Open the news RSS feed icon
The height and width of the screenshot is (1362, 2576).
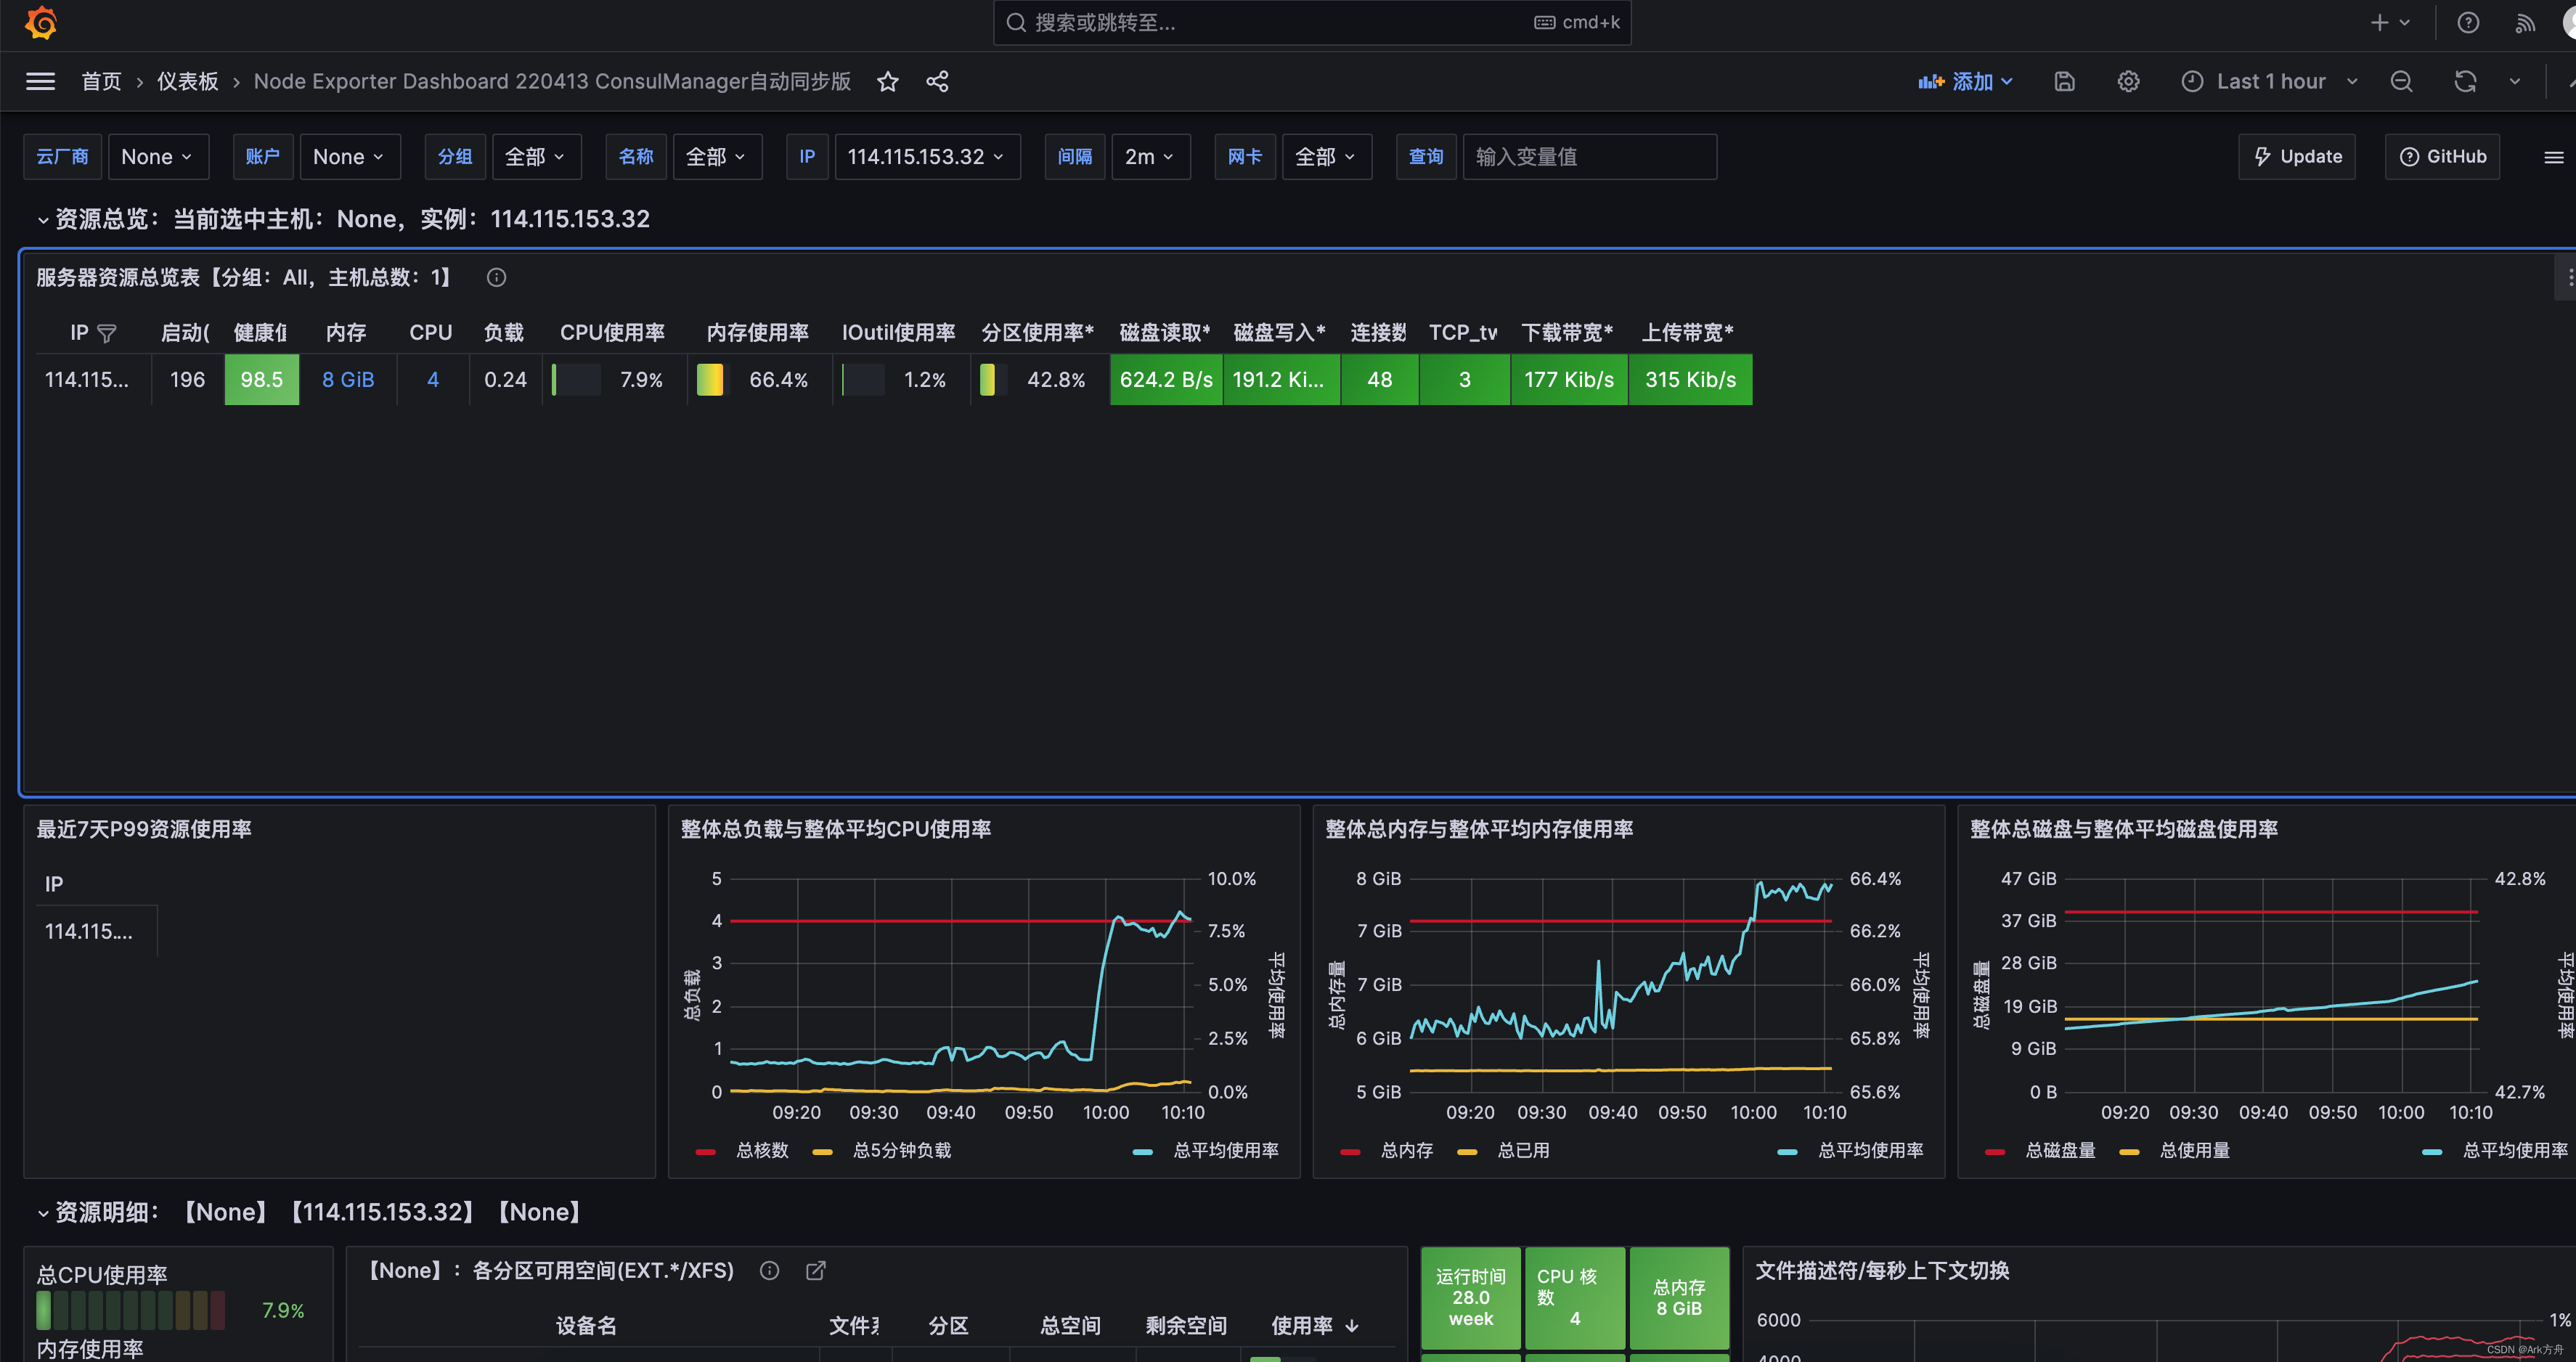(2525, 22)
